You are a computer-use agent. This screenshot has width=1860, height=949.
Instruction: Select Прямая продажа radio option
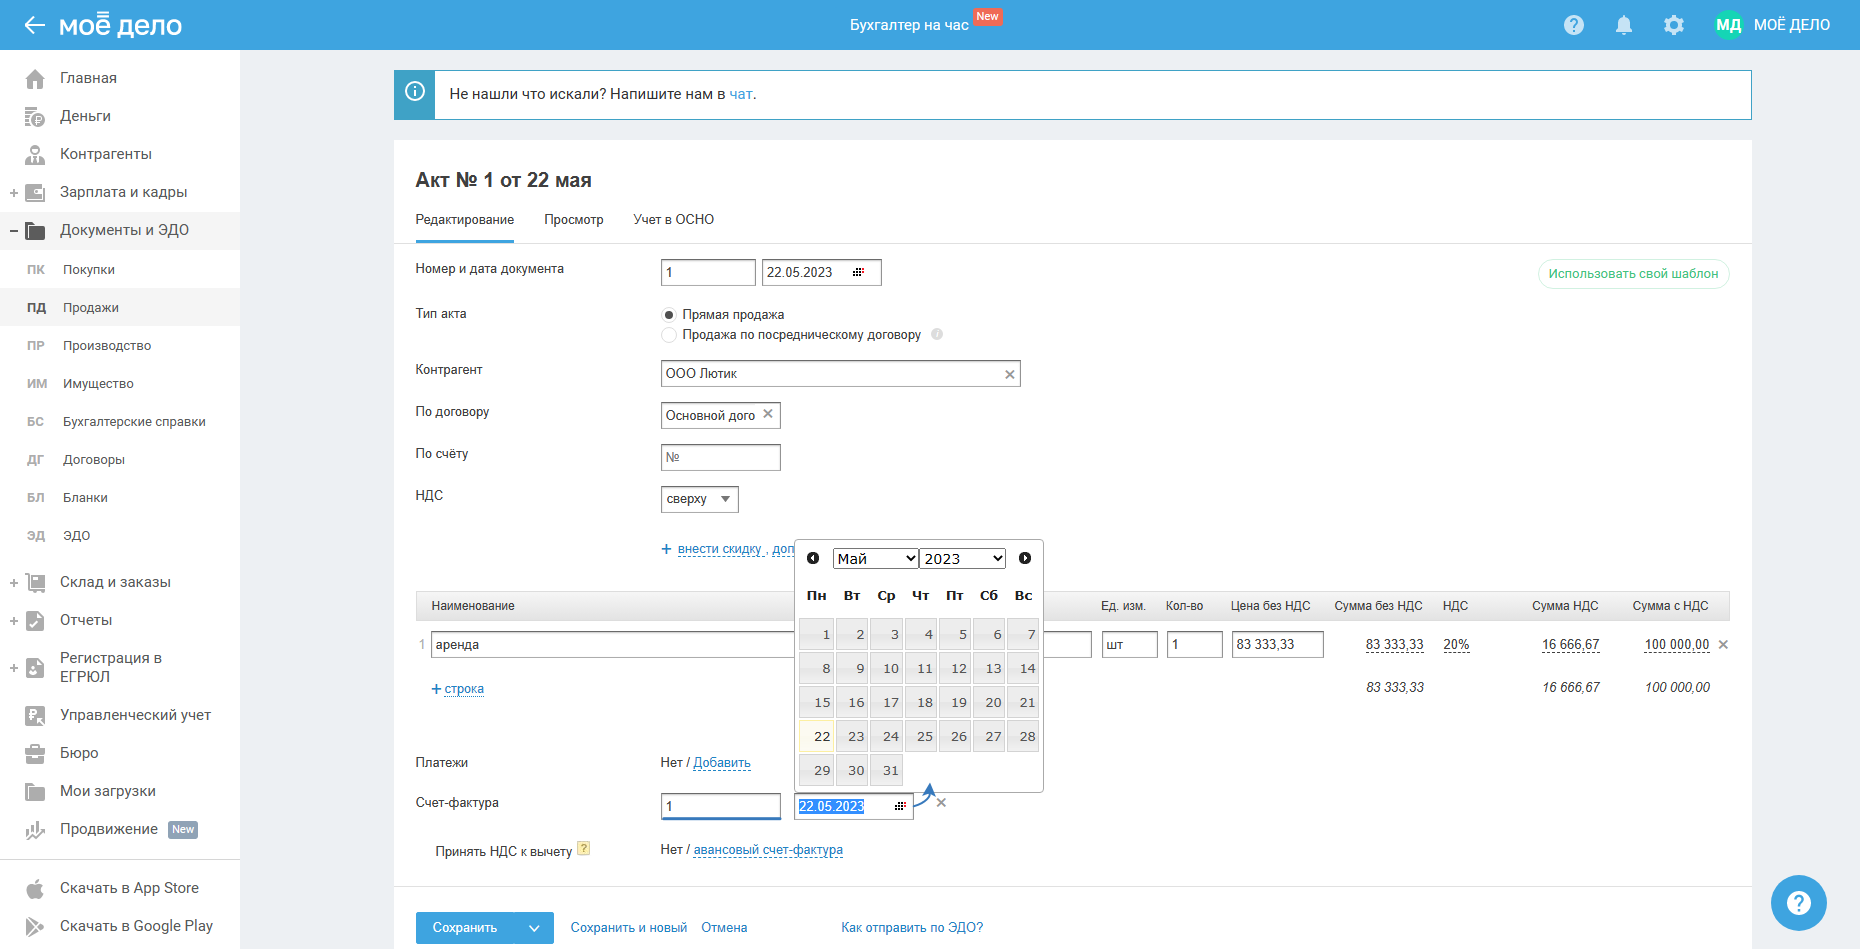click(669, 315)
